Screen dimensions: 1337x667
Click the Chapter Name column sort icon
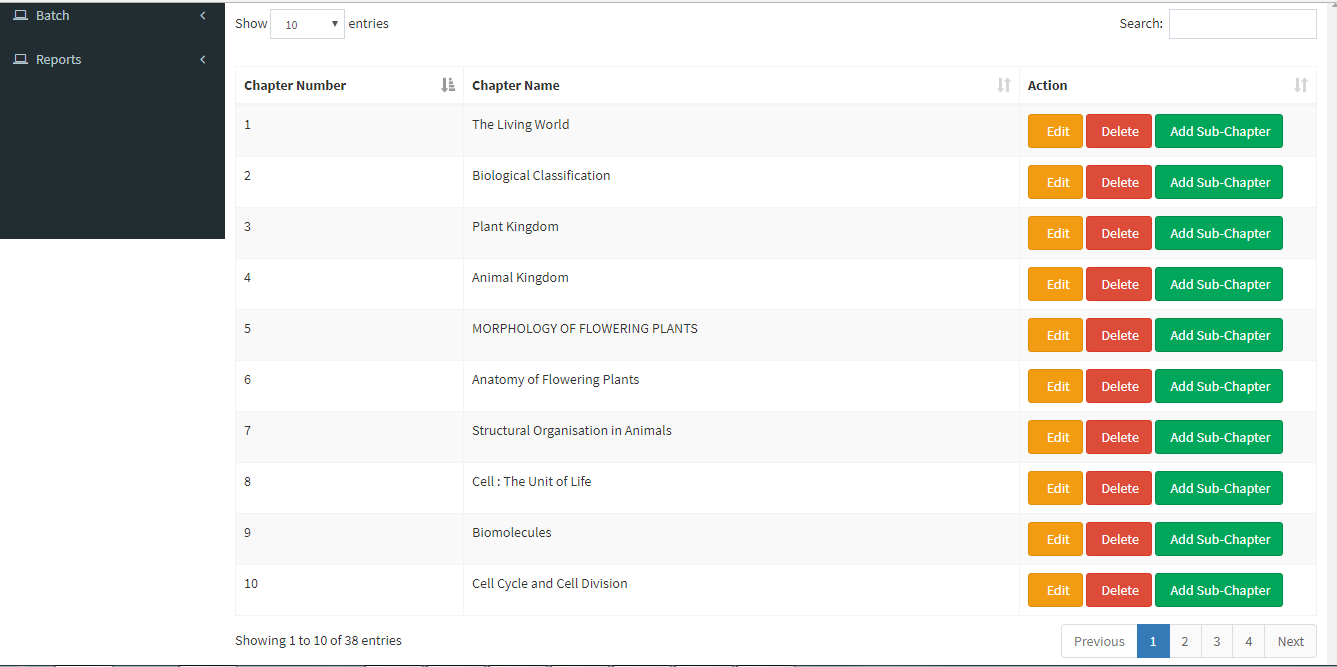(x=1004, y=85)
